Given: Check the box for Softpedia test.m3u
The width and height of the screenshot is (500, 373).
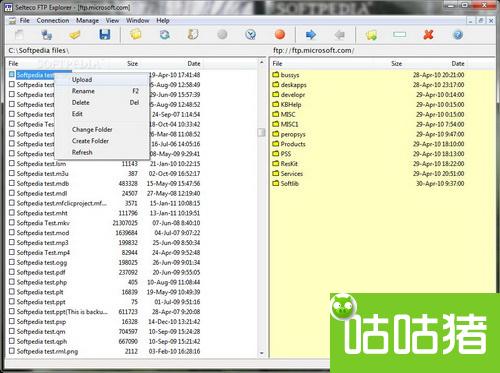Looking at the screenshot, I should click(x=12, y=173).
